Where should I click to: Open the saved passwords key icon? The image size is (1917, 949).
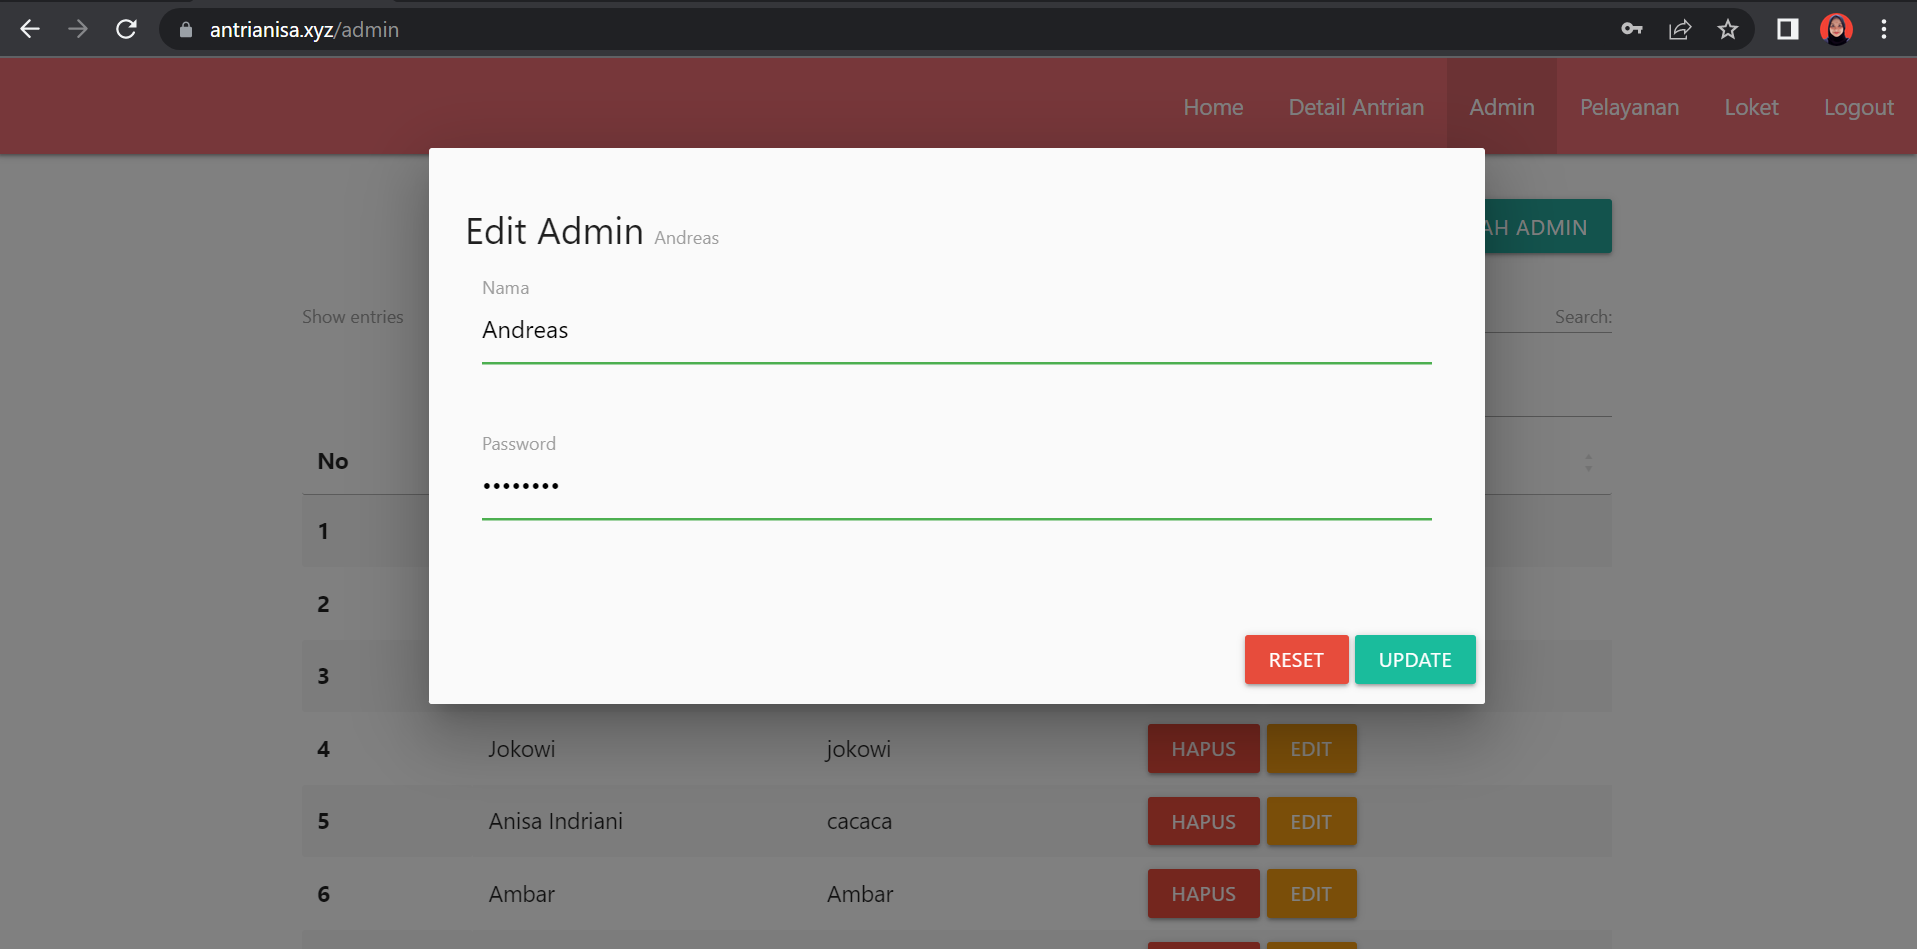(x=1632, y=29)
